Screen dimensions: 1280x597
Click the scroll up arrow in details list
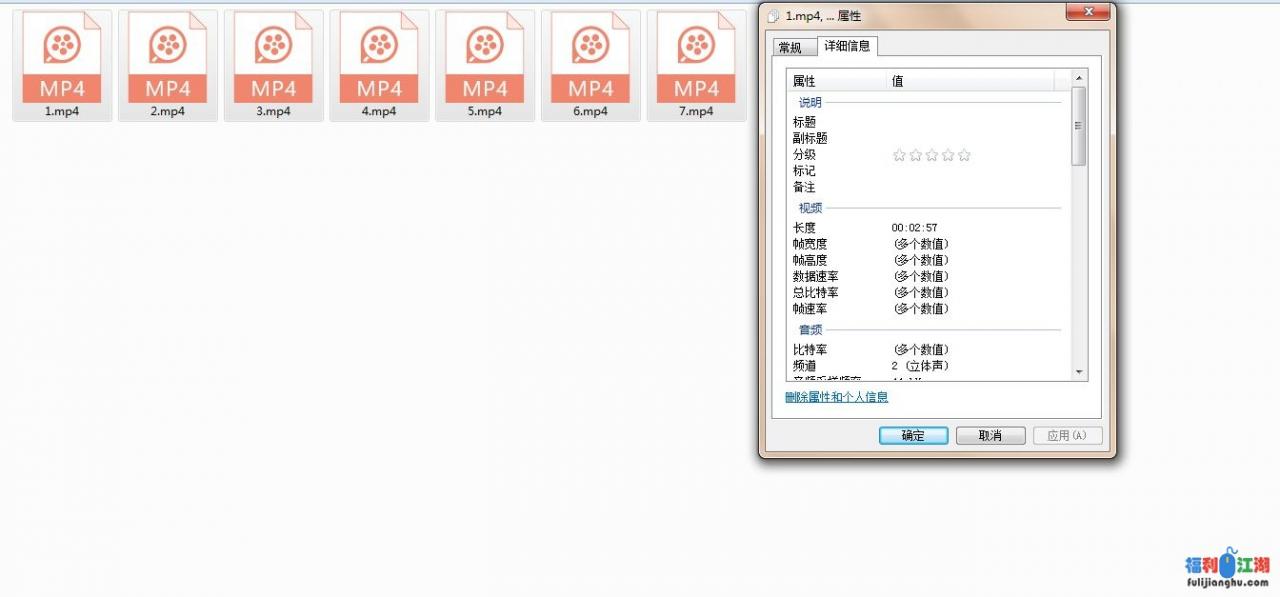(x=1079, y=77)
